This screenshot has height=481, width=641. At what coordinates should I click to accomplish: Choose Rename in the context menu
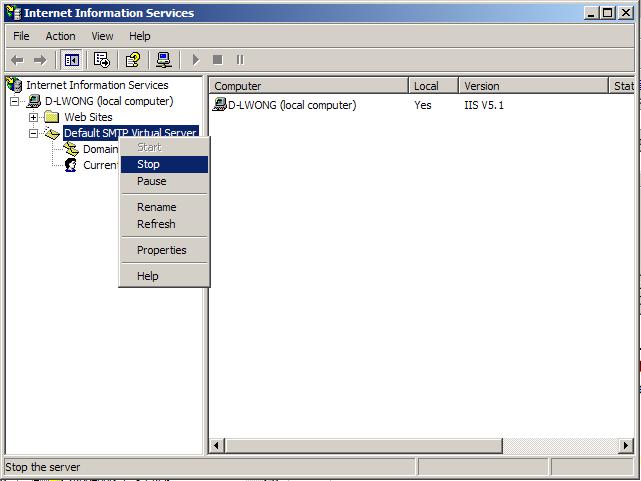click(164, 207)
